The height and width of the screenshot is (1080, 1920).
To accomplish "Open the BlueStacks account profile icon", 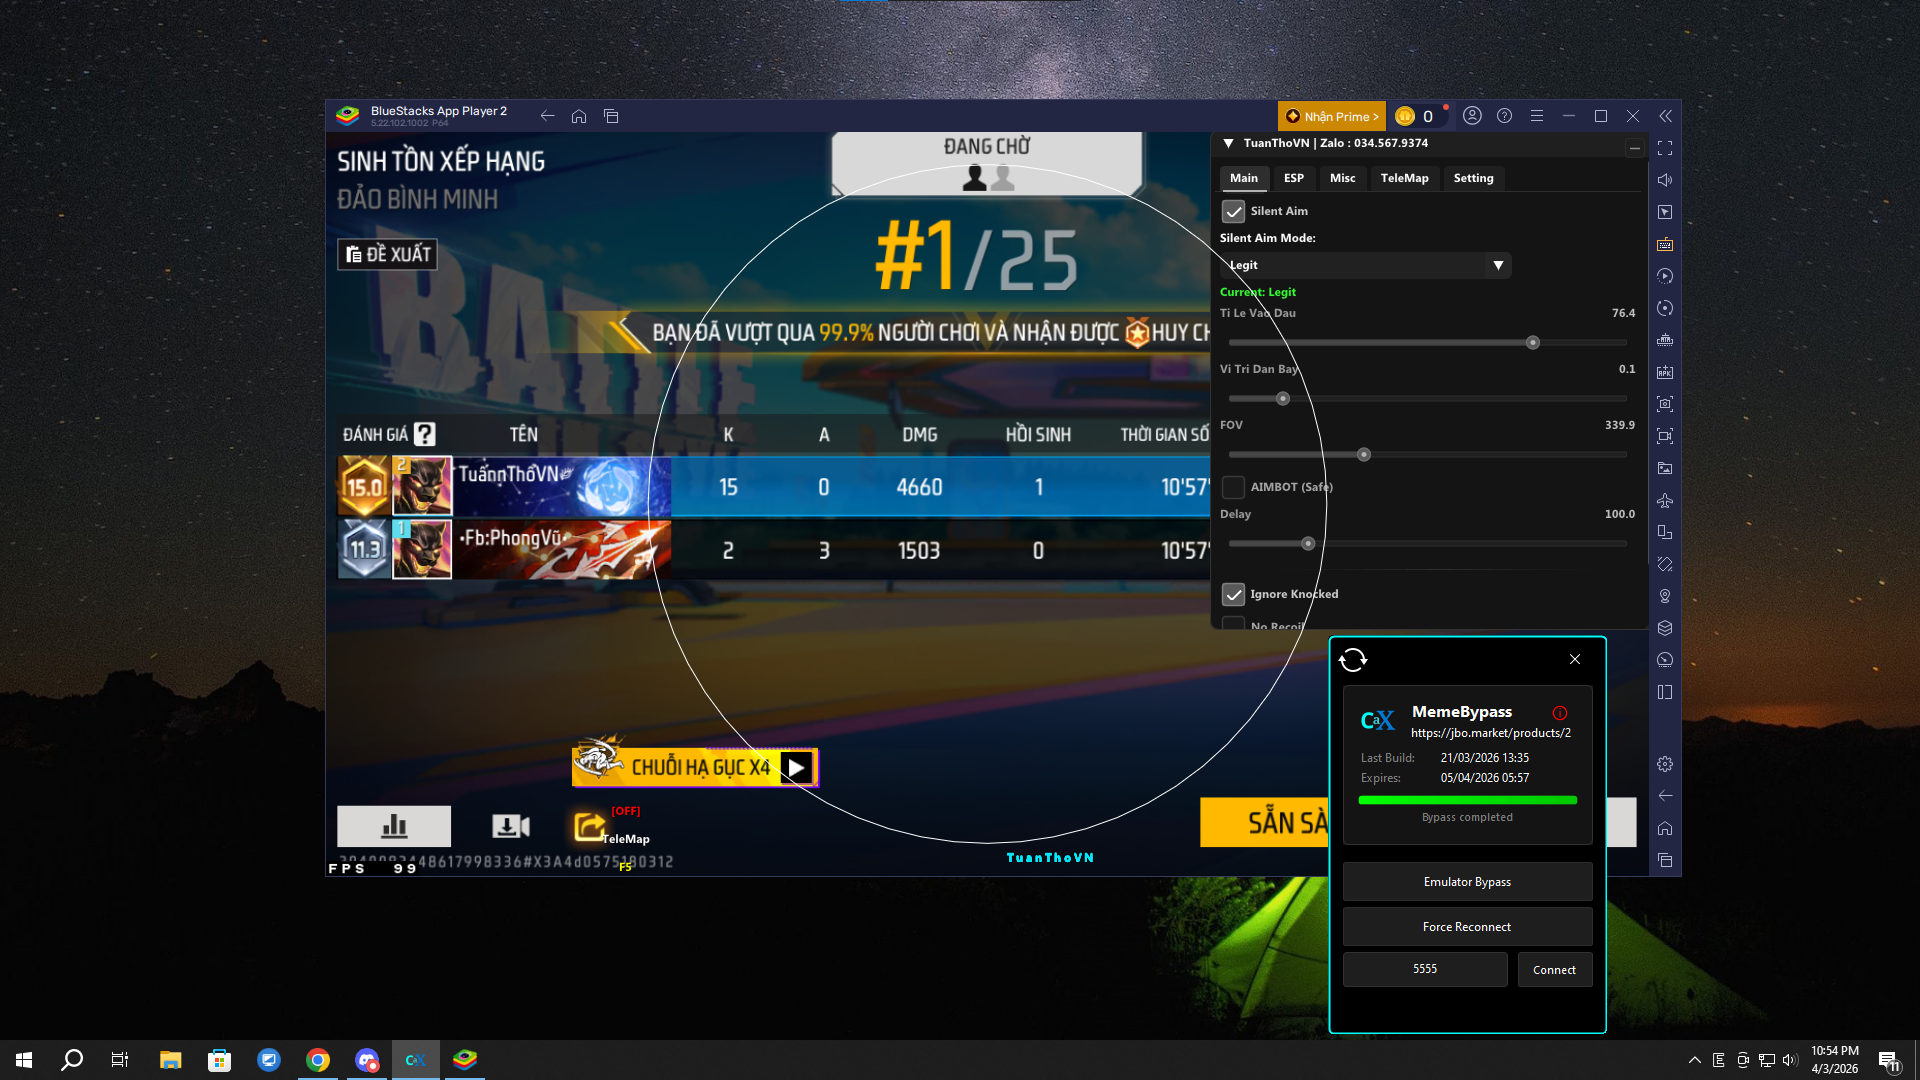I will (x=1472, y=116).
